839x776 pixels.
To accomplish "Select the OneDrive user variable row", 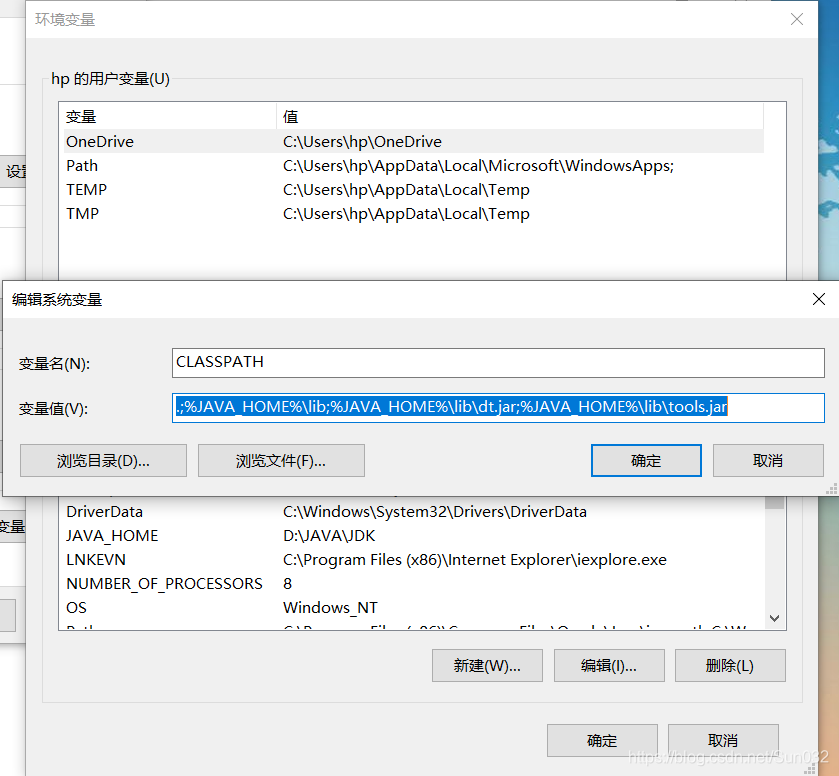I will coord(414,141).
